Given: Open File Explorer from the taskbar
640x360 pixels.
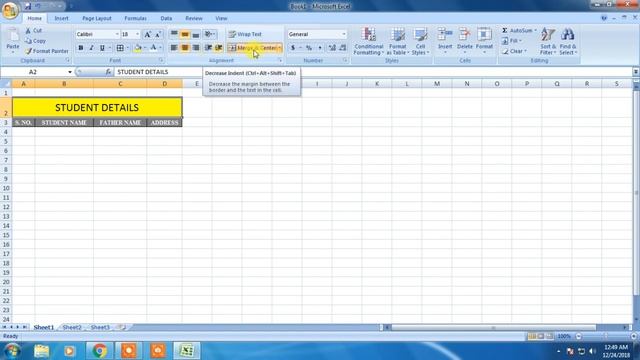Looking at the screenshot, I should point(41,351).
